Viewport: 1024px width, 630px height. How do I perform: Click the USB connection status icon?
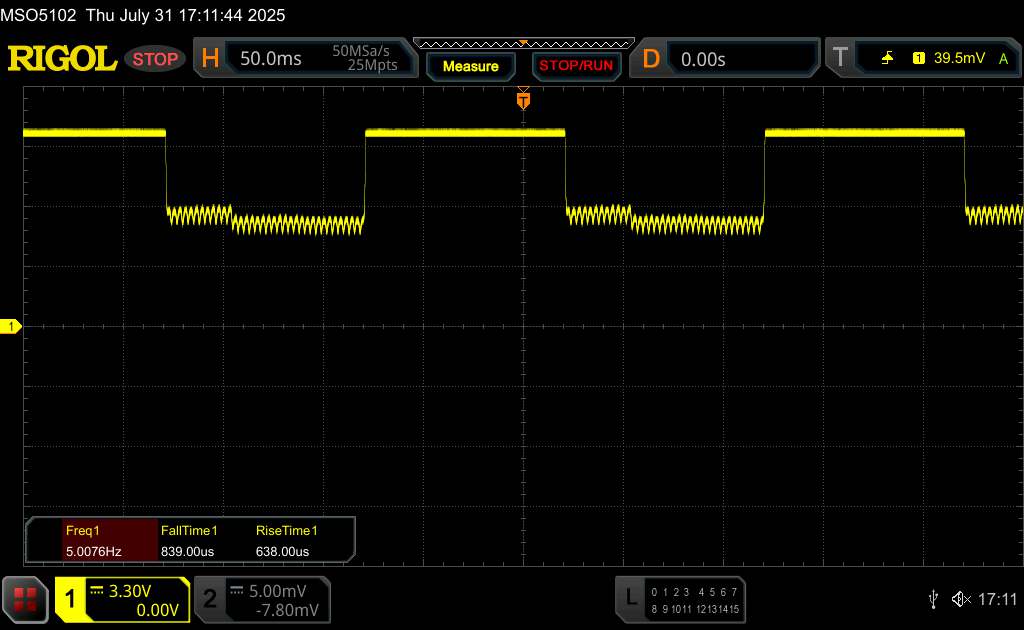coord(933,599)
